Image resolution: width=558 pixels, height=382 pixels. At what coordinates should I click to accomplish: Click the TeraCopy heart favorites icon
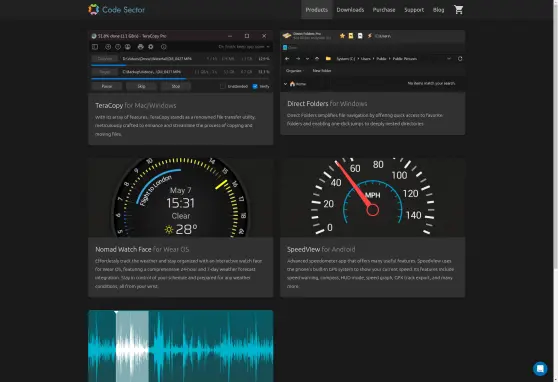click(x=118, y=47)
